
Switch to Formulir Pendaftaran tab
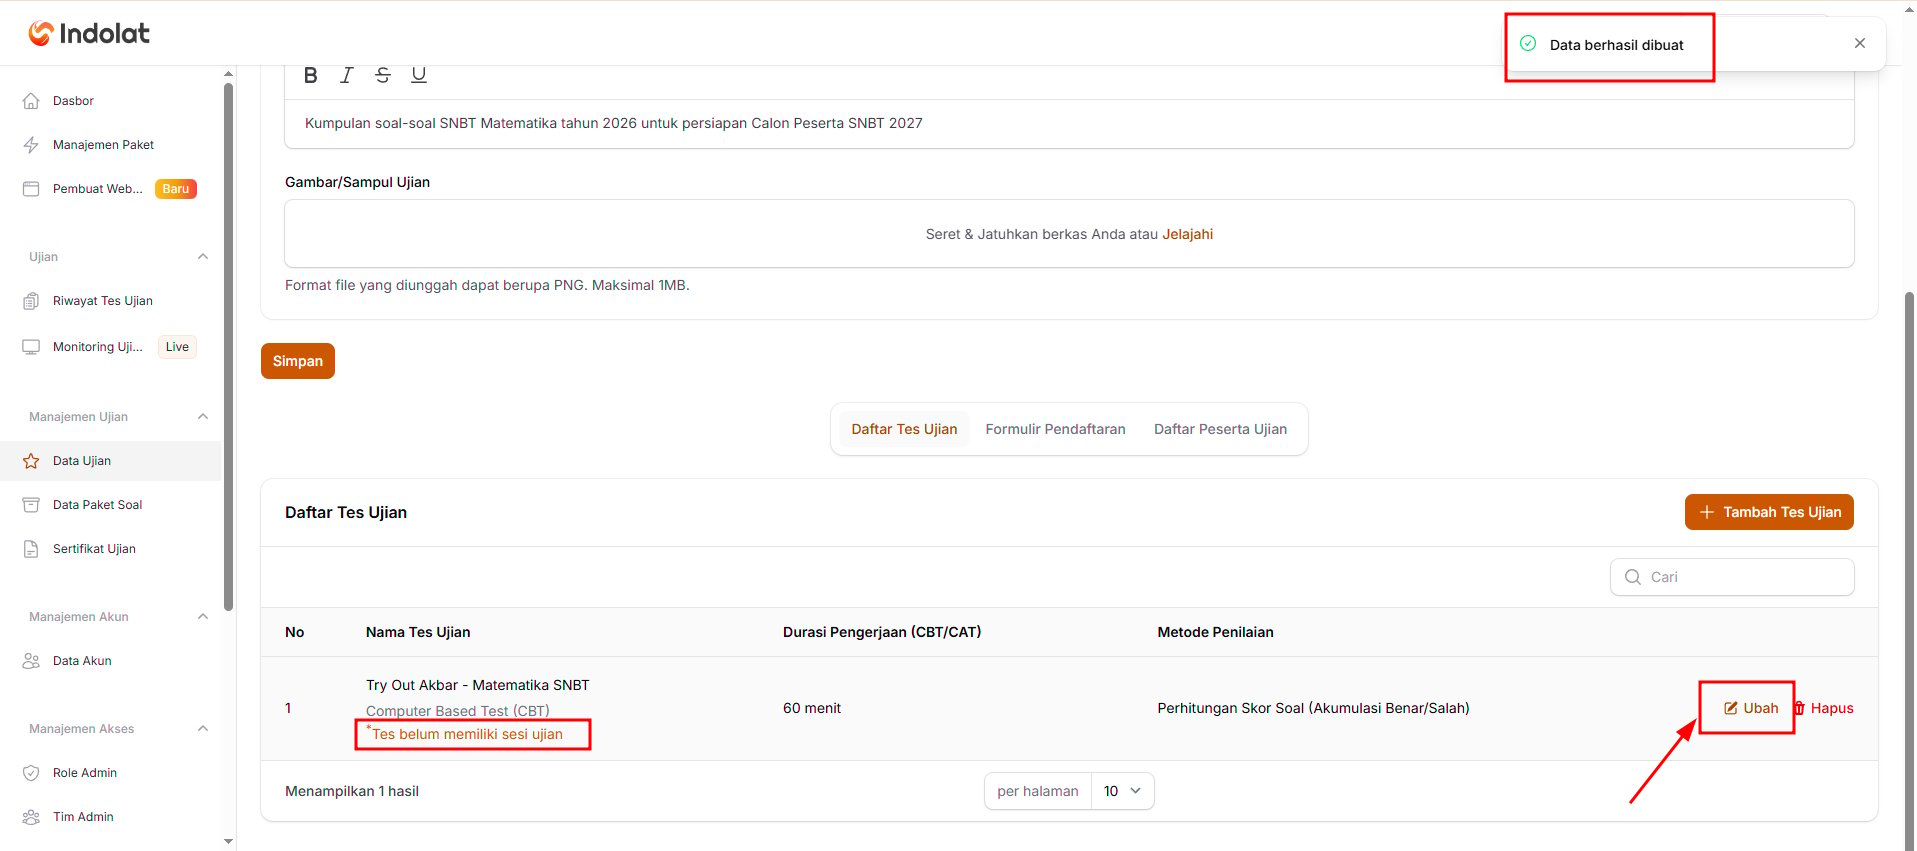(x=1055, y=429)
